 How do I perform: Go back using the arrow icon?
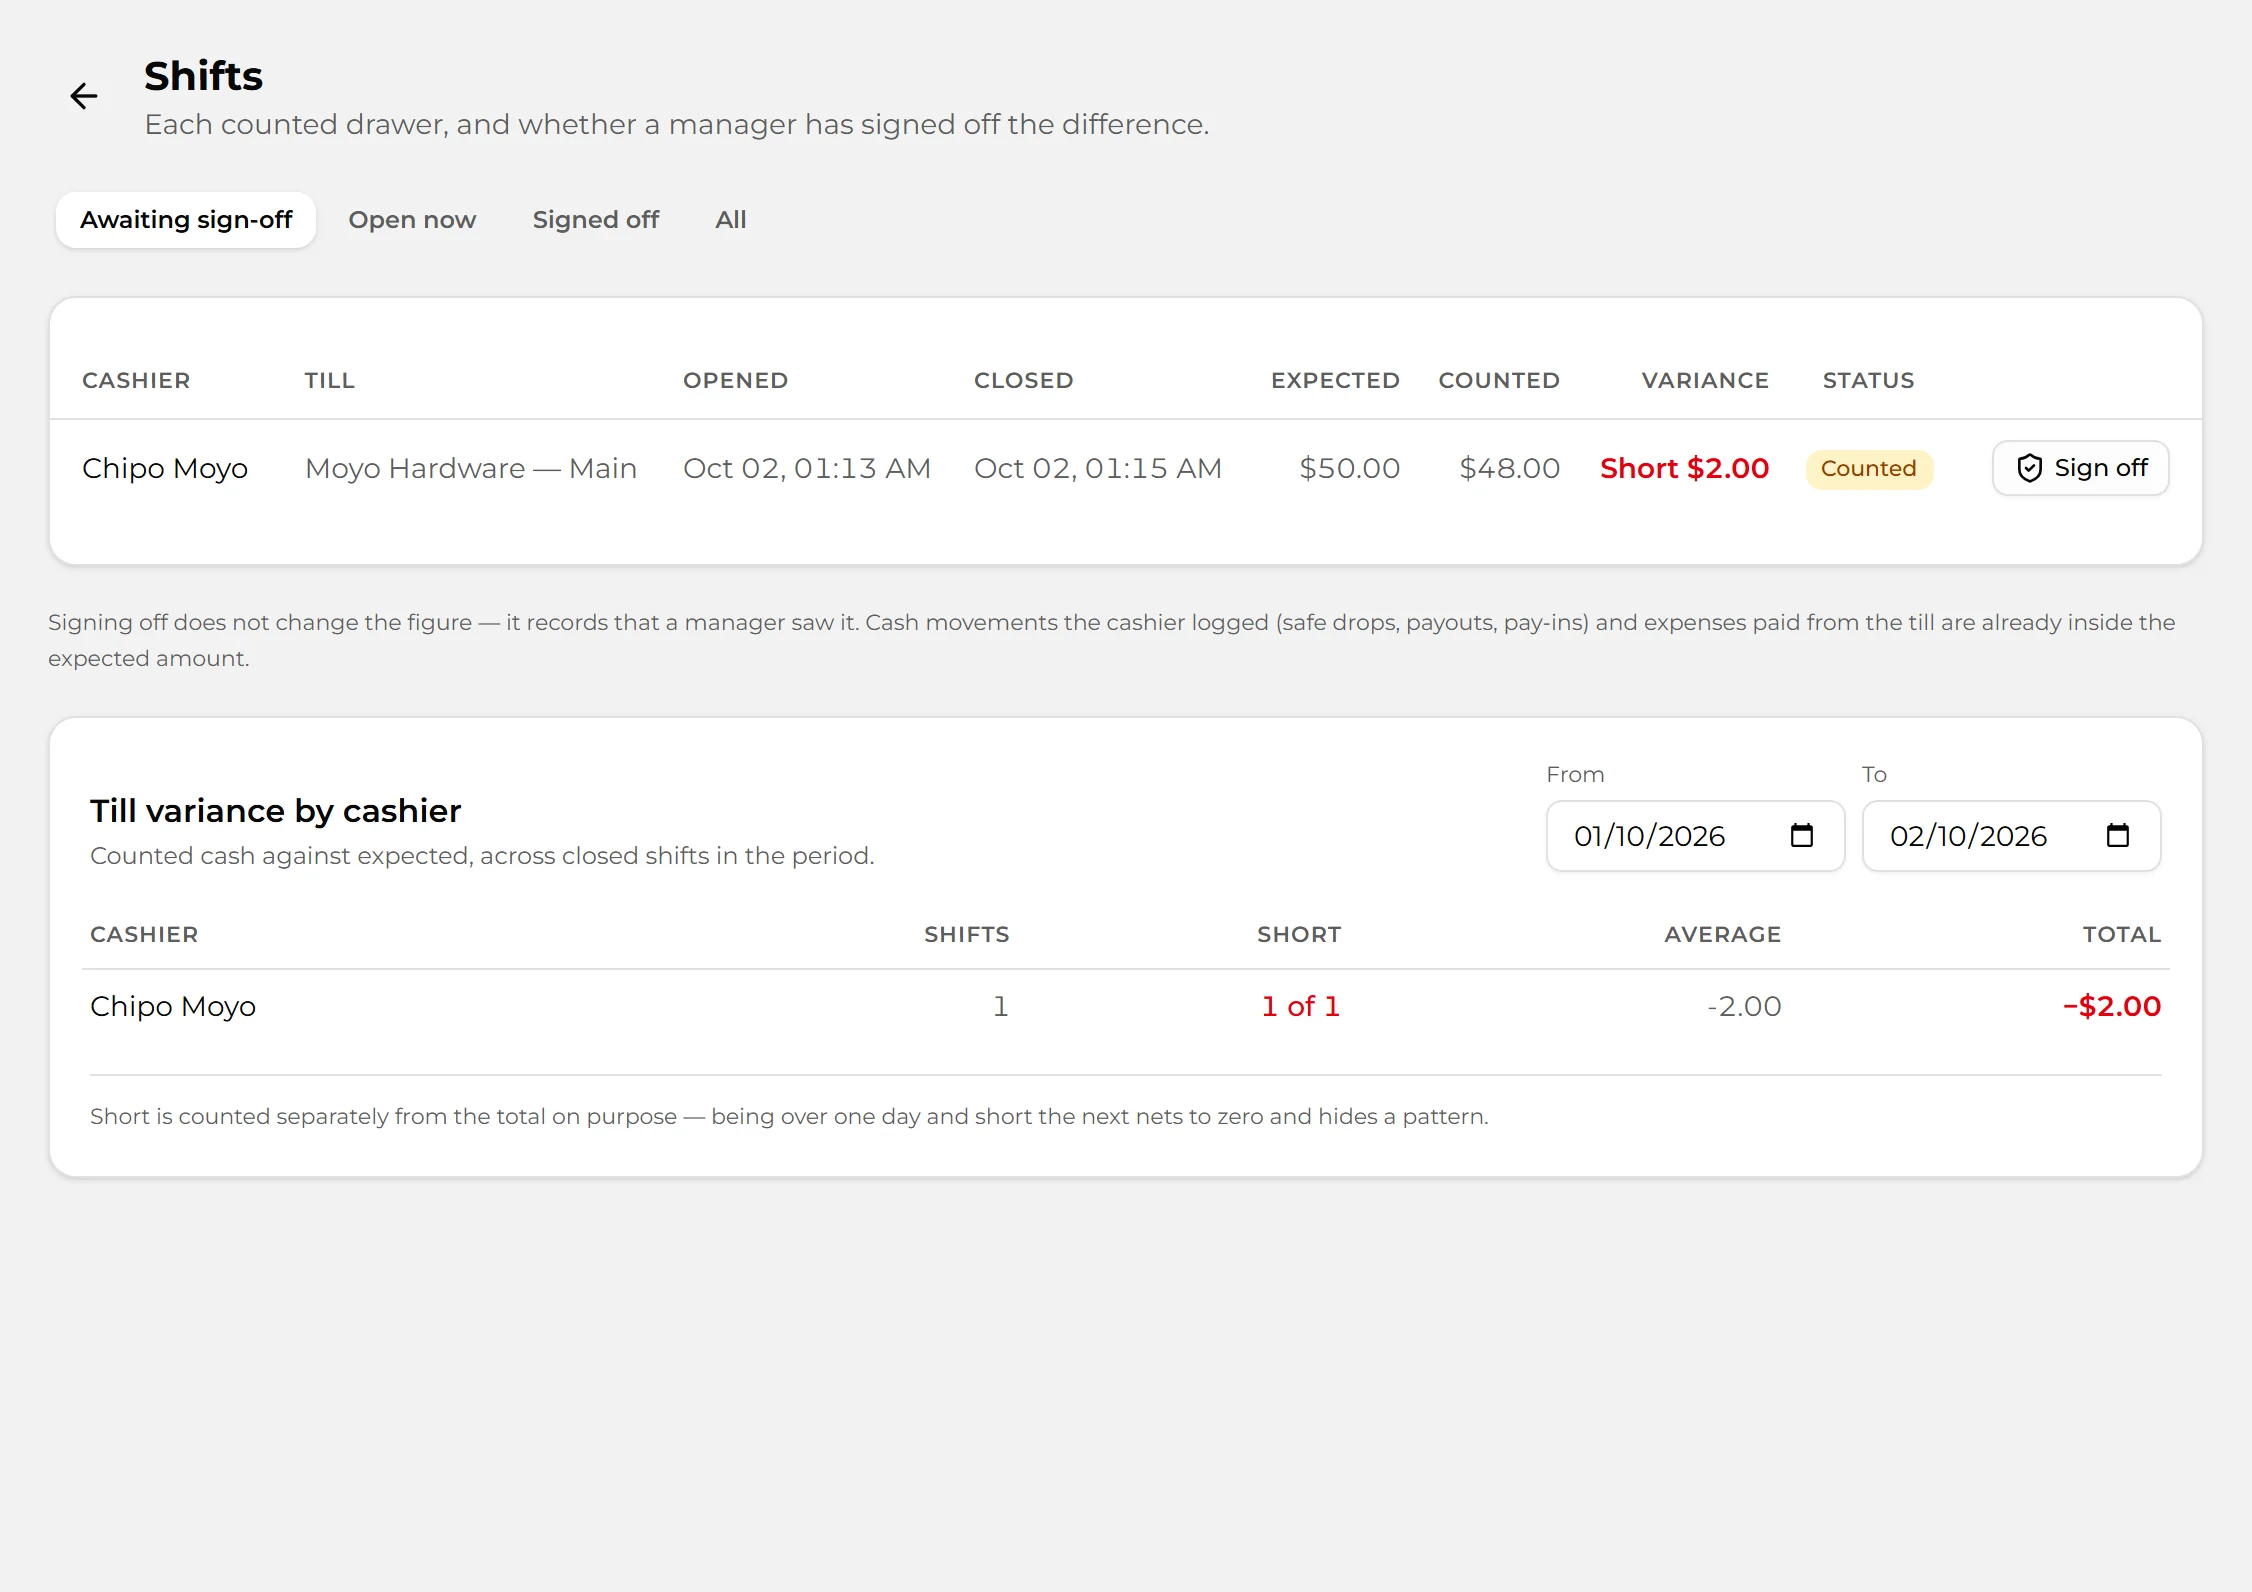84,96
